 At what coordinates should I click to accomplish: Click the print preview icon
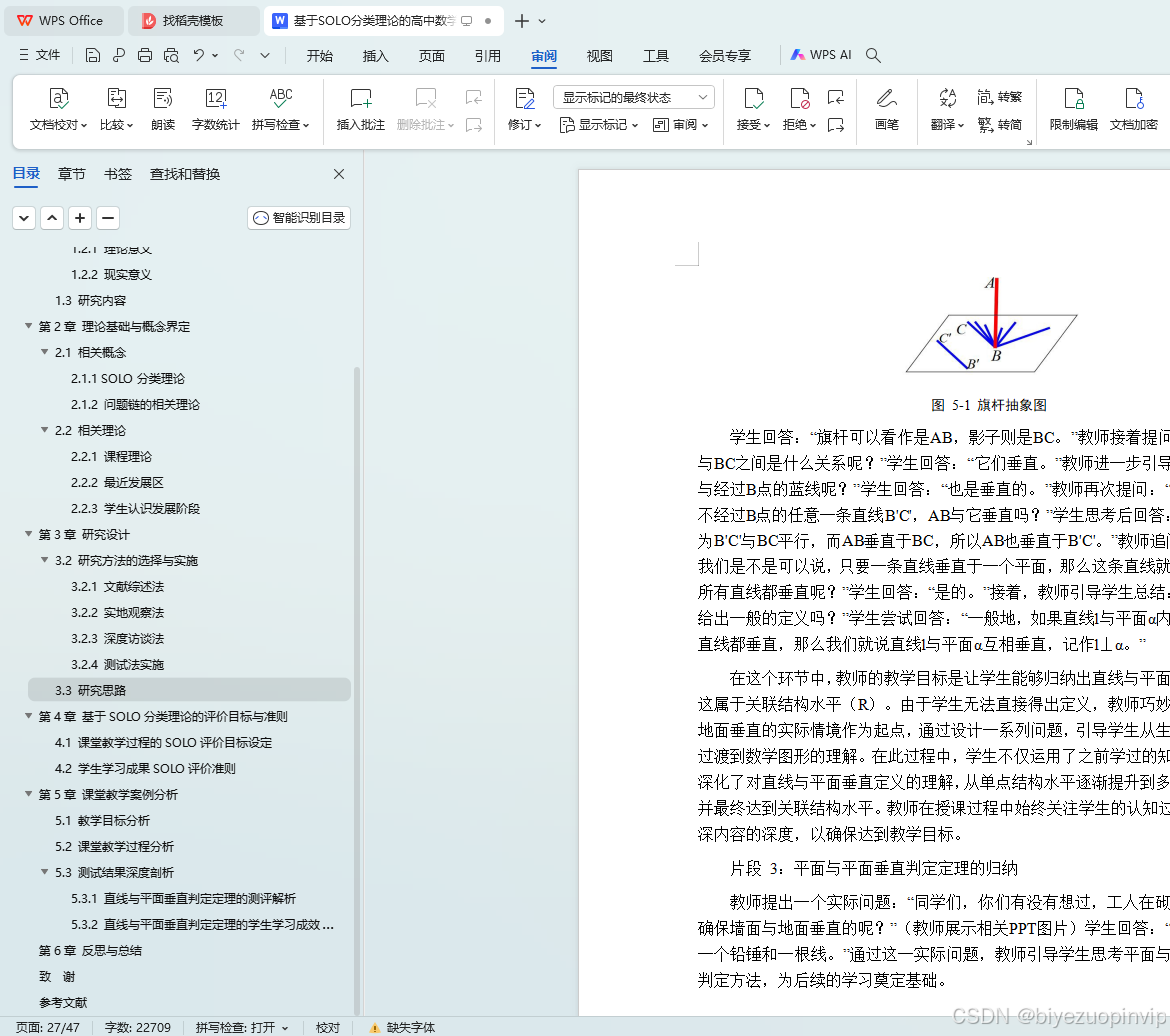[x=171, y=55]
